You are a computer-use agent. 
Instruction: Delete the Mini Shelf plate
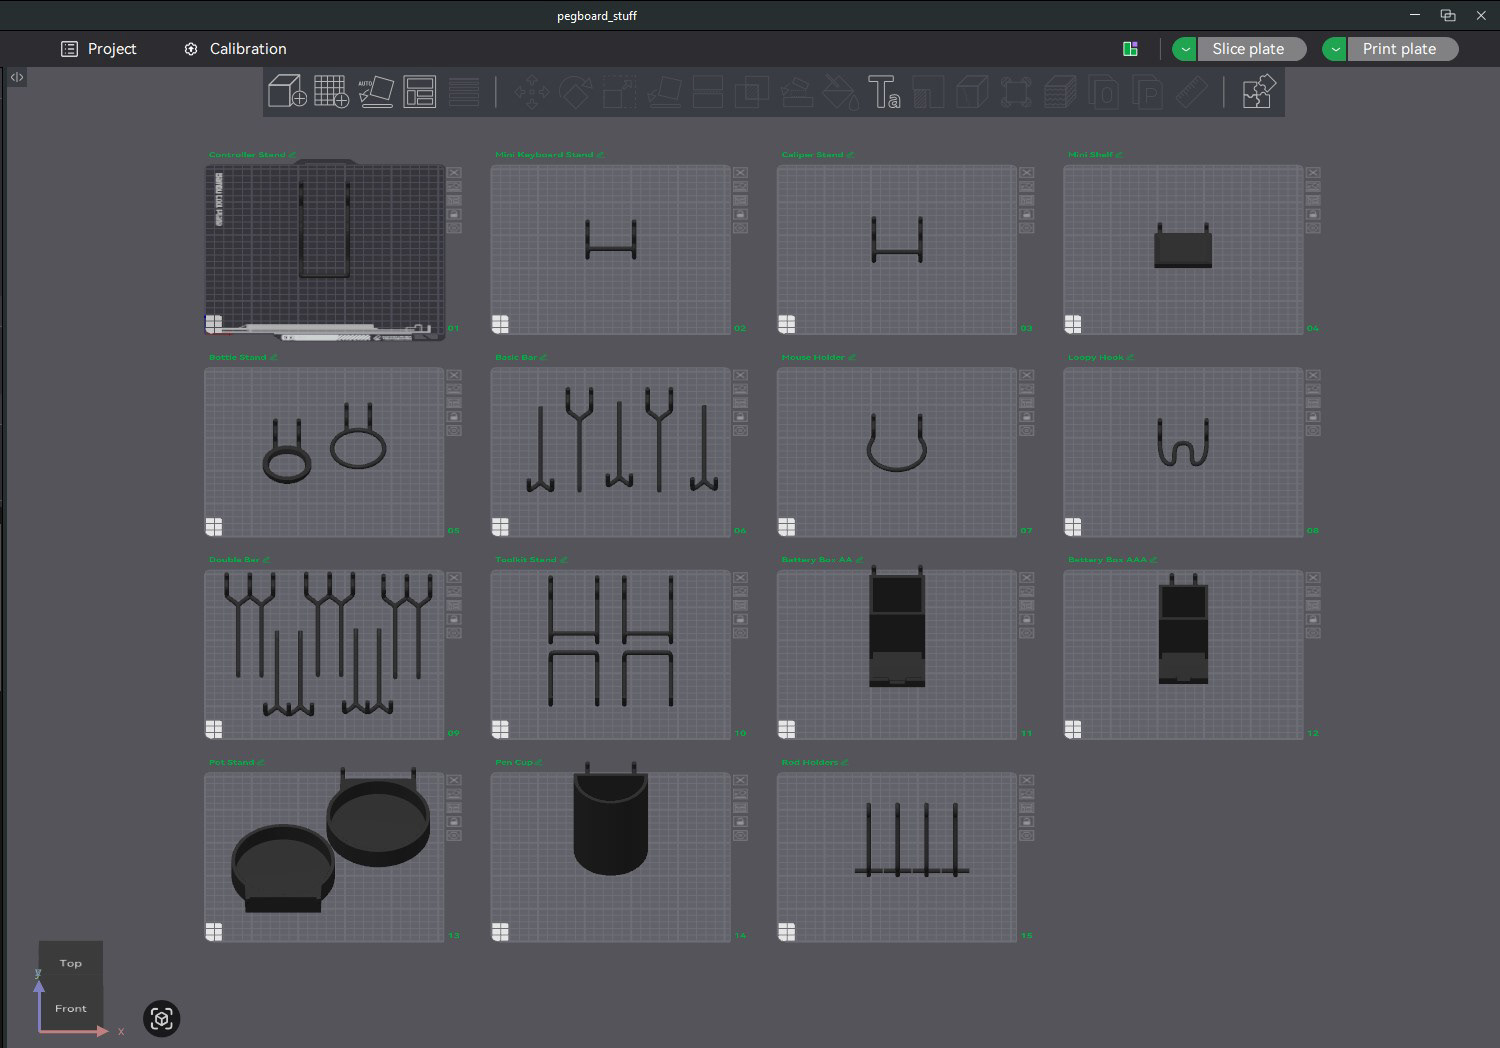(x=1313, y=173)
